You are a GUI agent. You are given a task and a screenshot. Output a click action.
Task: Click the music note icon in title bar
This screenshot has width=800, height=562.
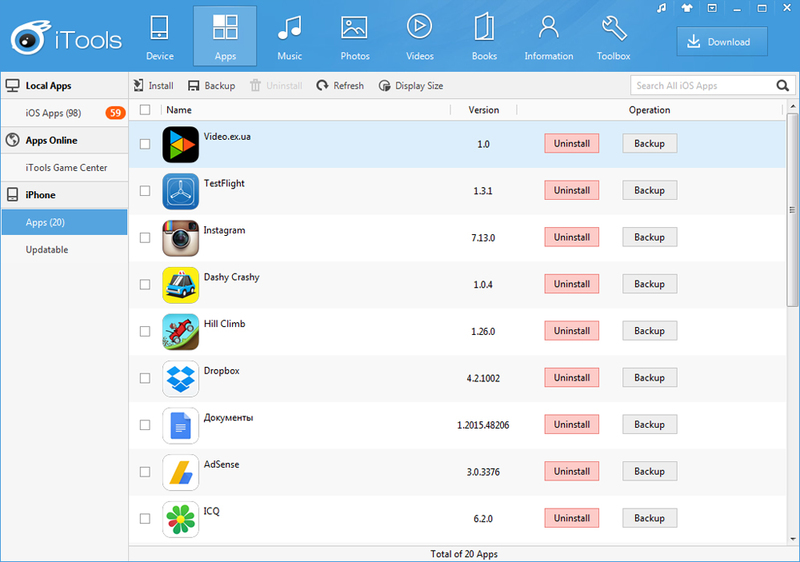tap(662, 8)
